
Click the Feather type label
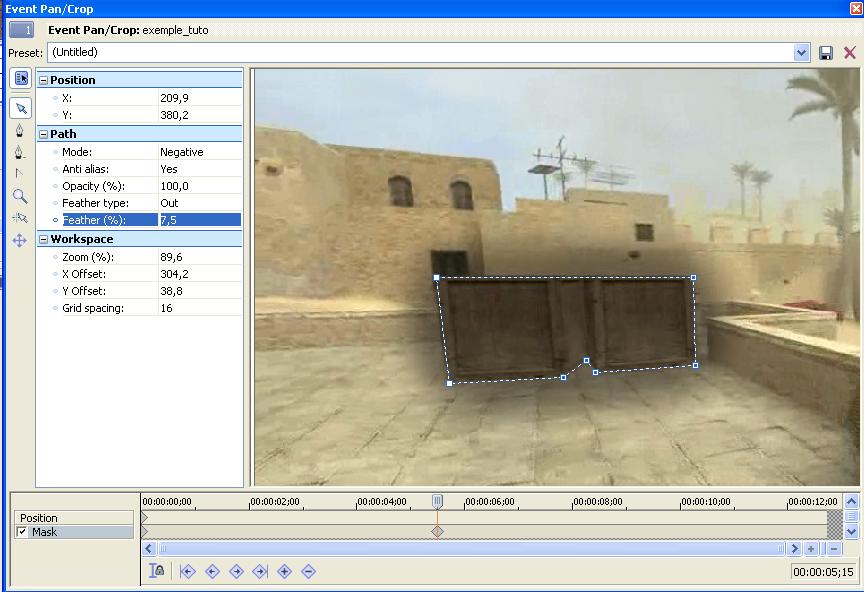pyautogui.click(x=95, y=203)
